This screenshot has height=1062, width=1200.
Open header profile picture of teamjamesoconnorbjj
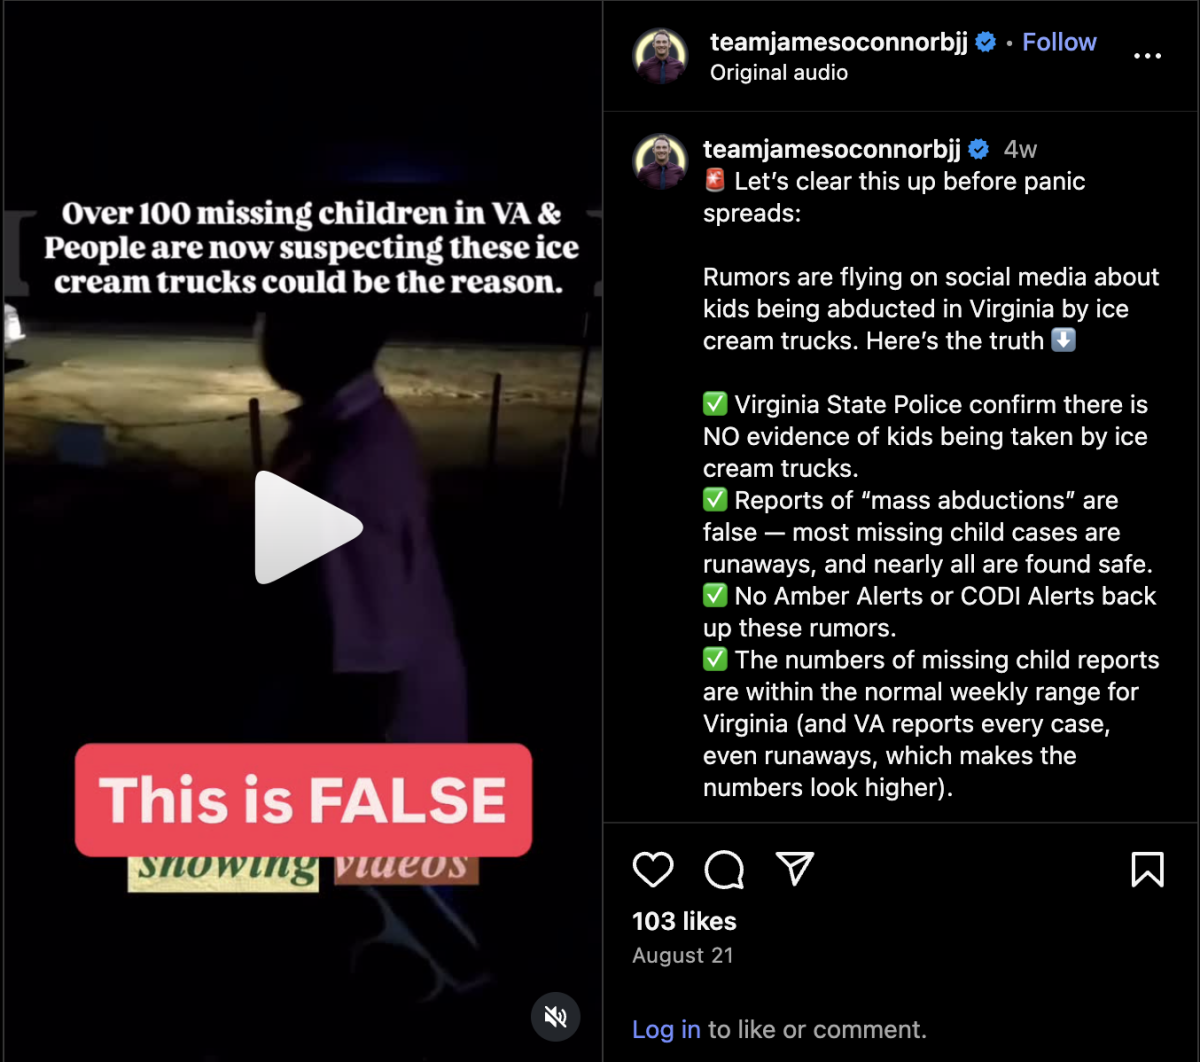pyautogui.click(x=660, y=56)
